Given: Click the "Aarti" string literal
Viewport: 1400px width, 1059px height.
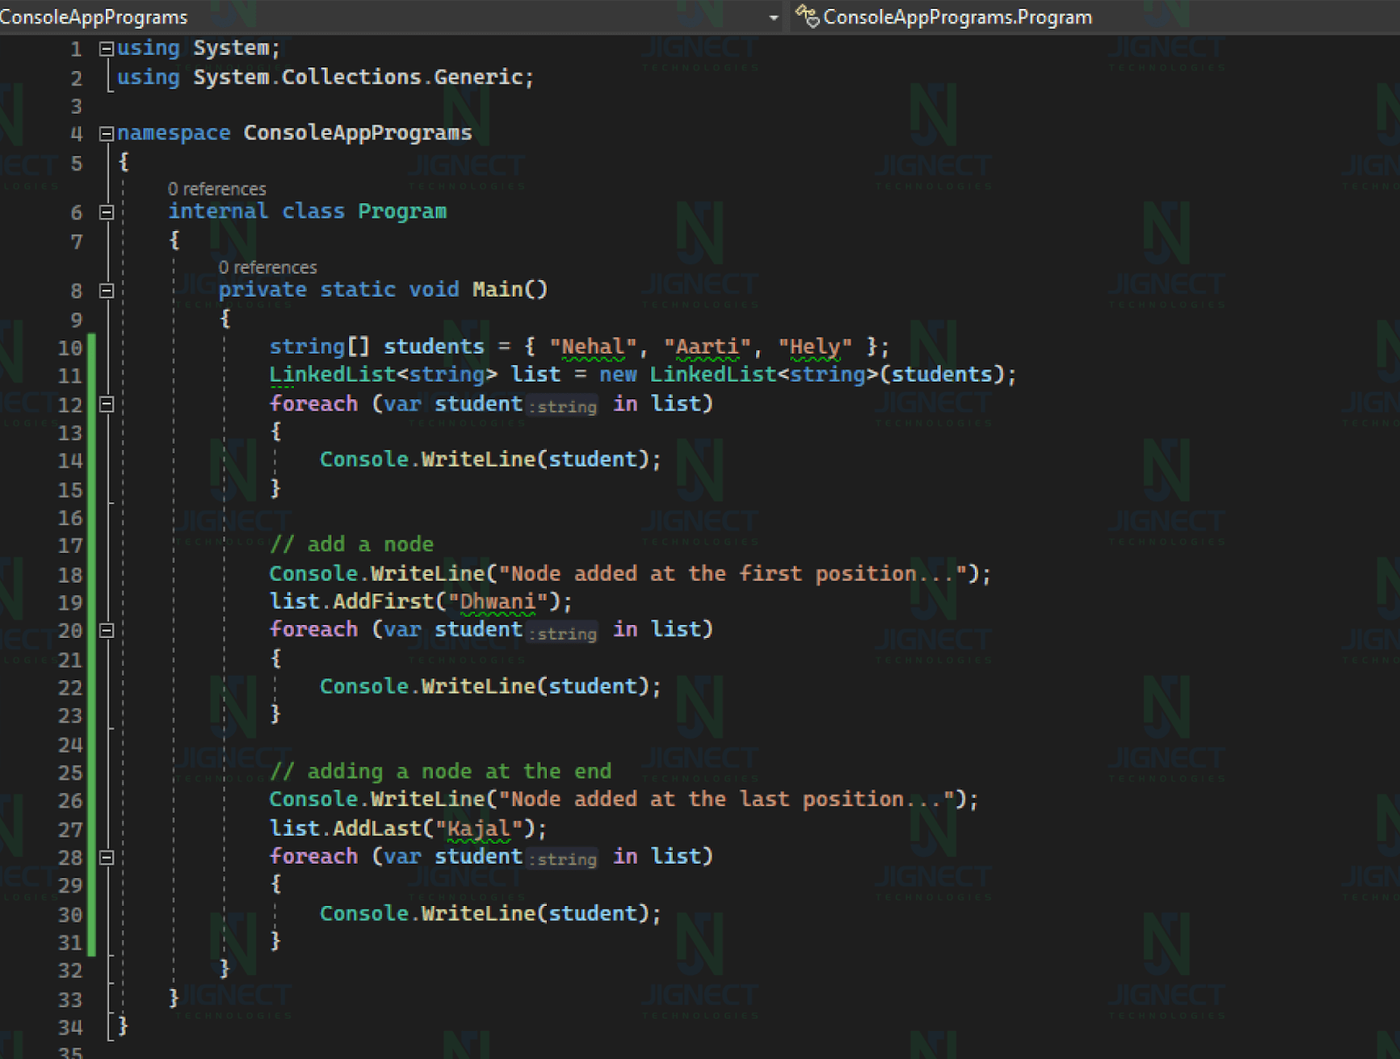Looking at the screenshot, I should click(x=707, y=346).
